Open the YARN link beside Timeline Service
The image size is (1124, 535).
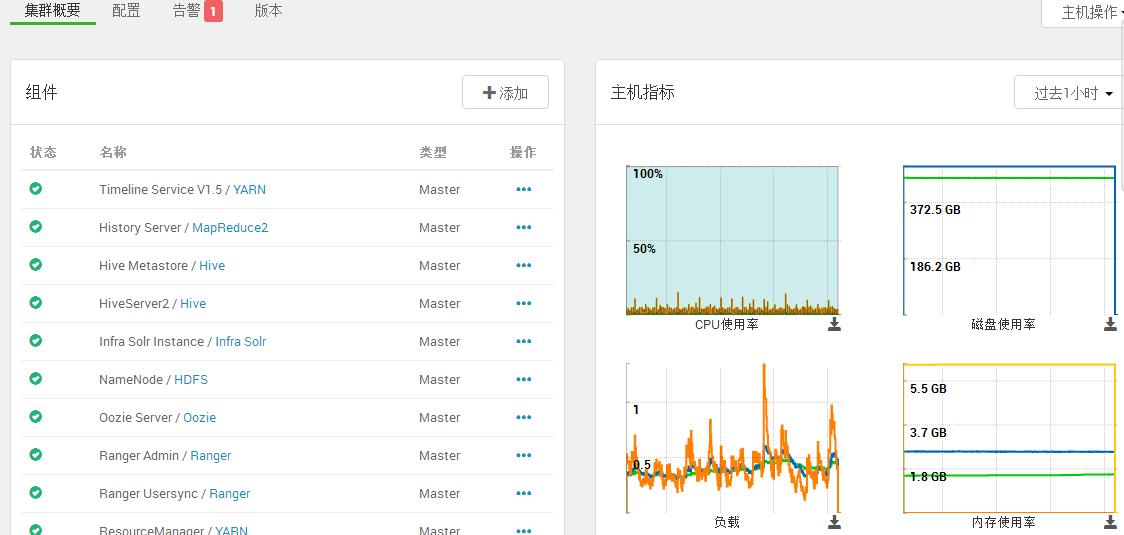249,189
